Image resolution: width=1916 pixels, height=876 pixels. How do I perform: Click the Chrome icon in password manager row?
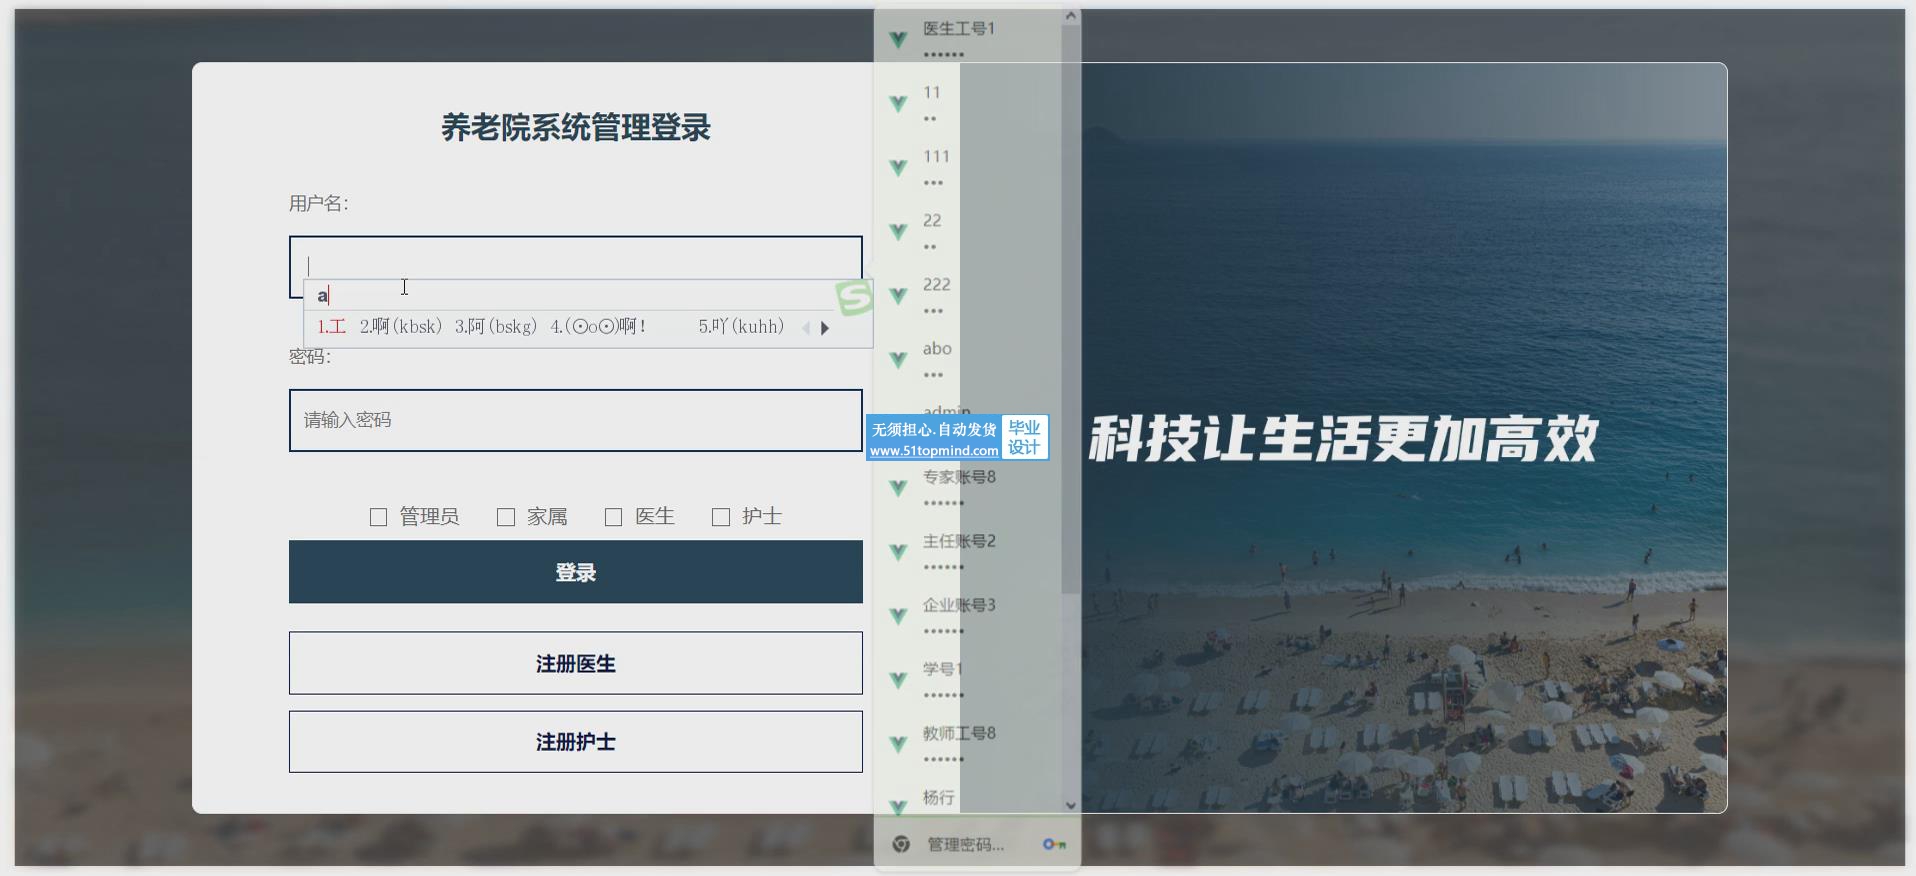[901, 845]
